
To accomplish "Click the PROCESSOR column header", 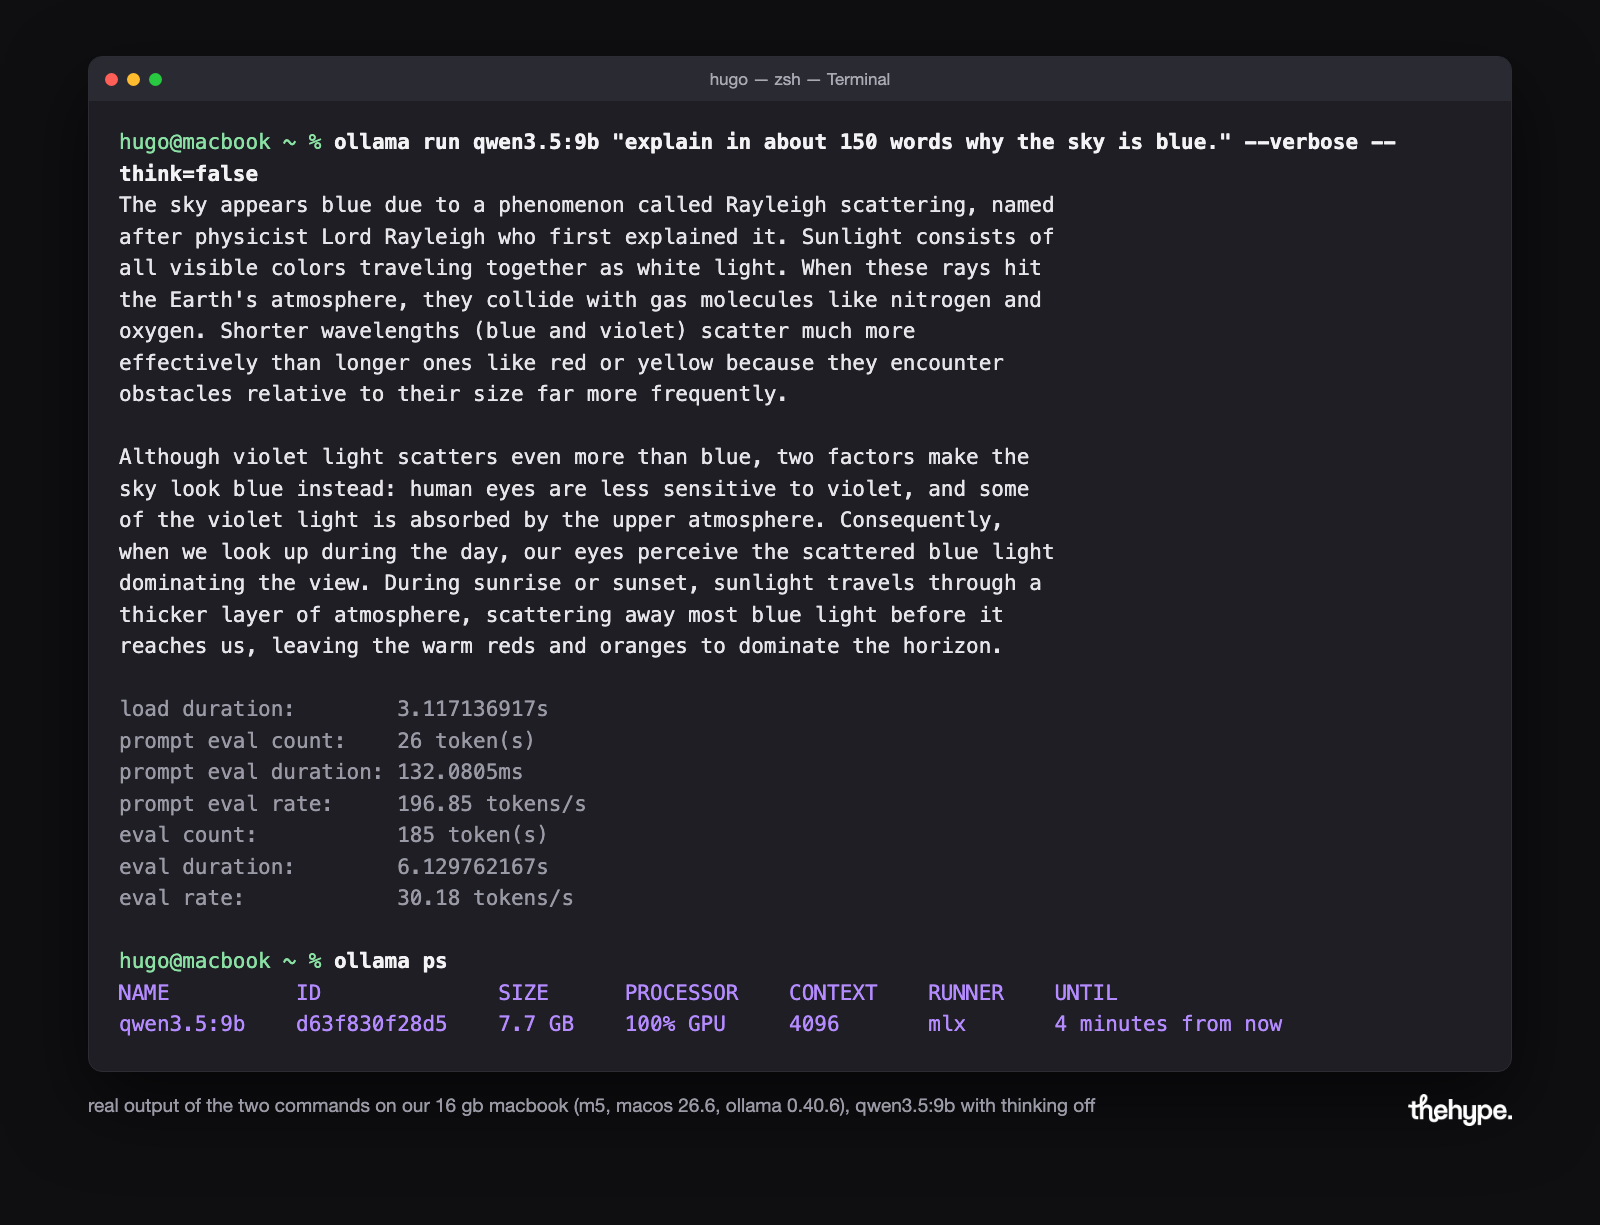I will pos(682,993).
